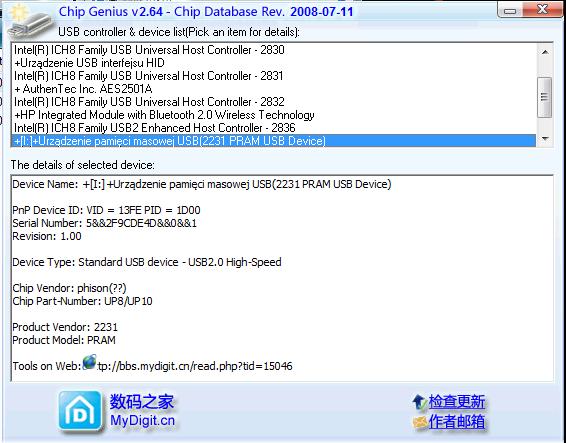Click the Chip Genius v2.64 title bar text
Screen dimensions: 566x443
[x=206, y=12]
